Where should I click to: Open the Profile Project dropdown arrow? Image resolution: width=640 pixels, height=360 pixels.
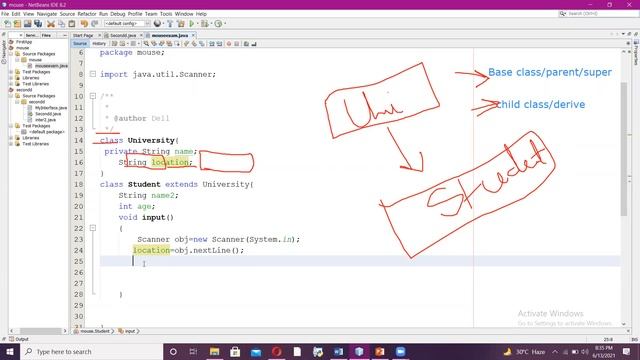(x=225, y=24)
